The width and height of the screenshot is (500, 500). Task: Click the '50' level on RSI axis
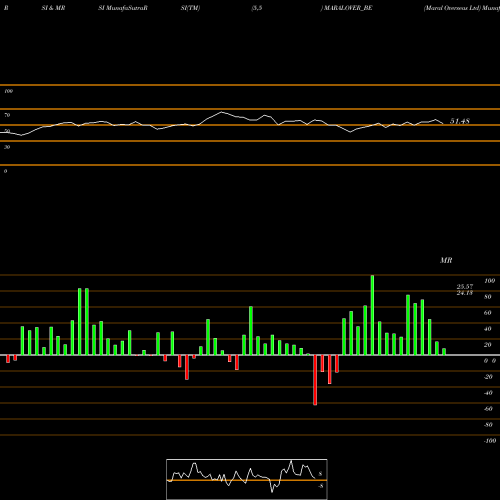tap(7, 131)
